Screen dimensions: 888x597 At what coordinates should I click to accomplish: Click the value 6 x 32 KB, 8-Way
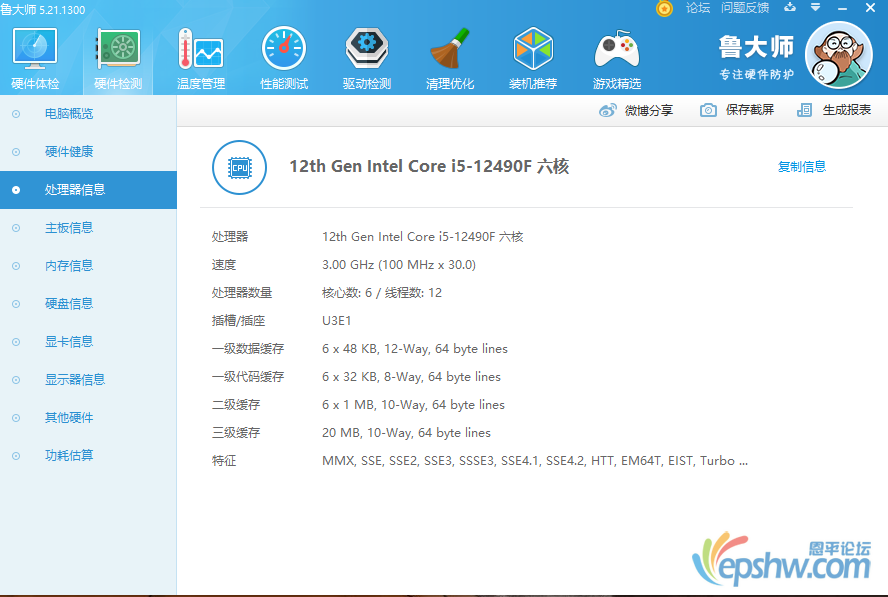click(x=411, y=377)
